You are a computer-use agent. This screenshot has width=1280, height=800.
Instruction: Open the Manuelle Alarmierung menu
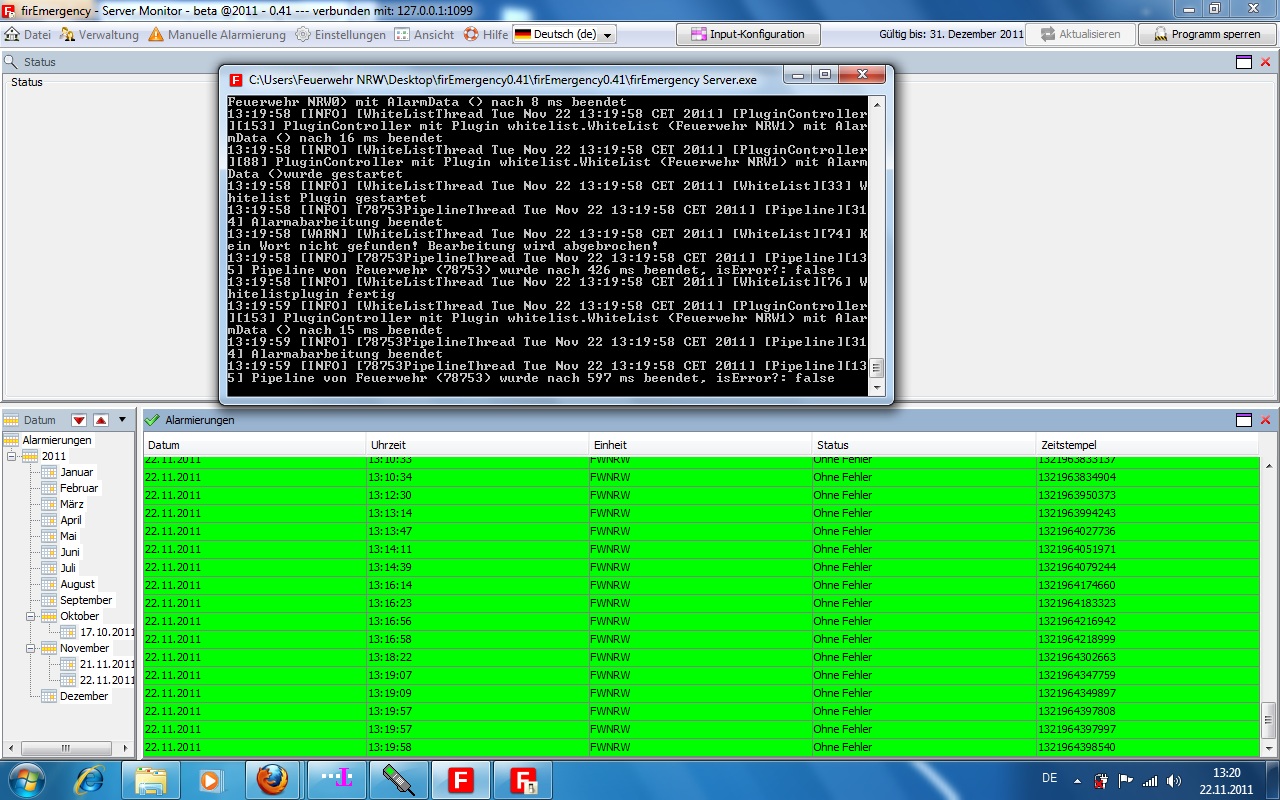click(x=217, y=34)
